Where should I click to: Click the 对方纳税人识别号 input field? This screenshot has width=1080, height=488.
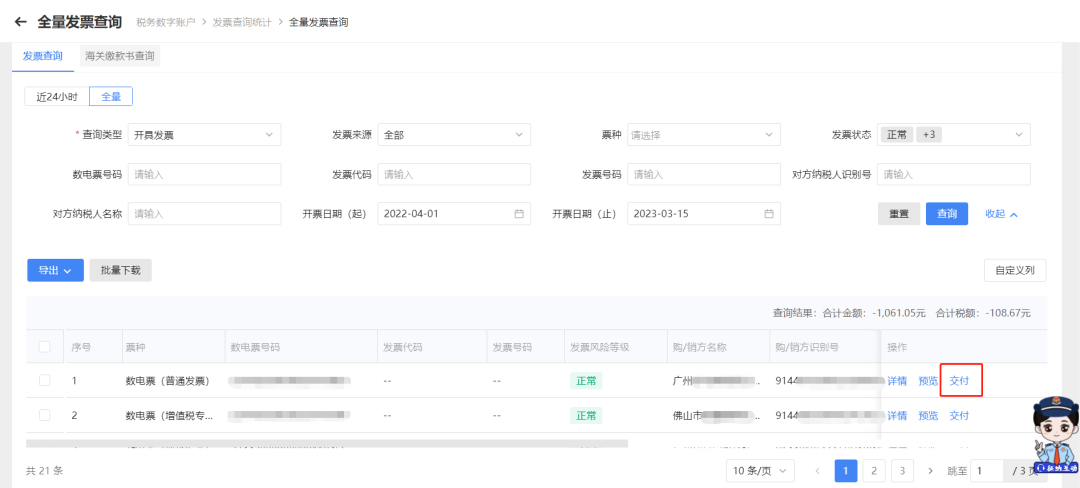[x=954, y=174]
